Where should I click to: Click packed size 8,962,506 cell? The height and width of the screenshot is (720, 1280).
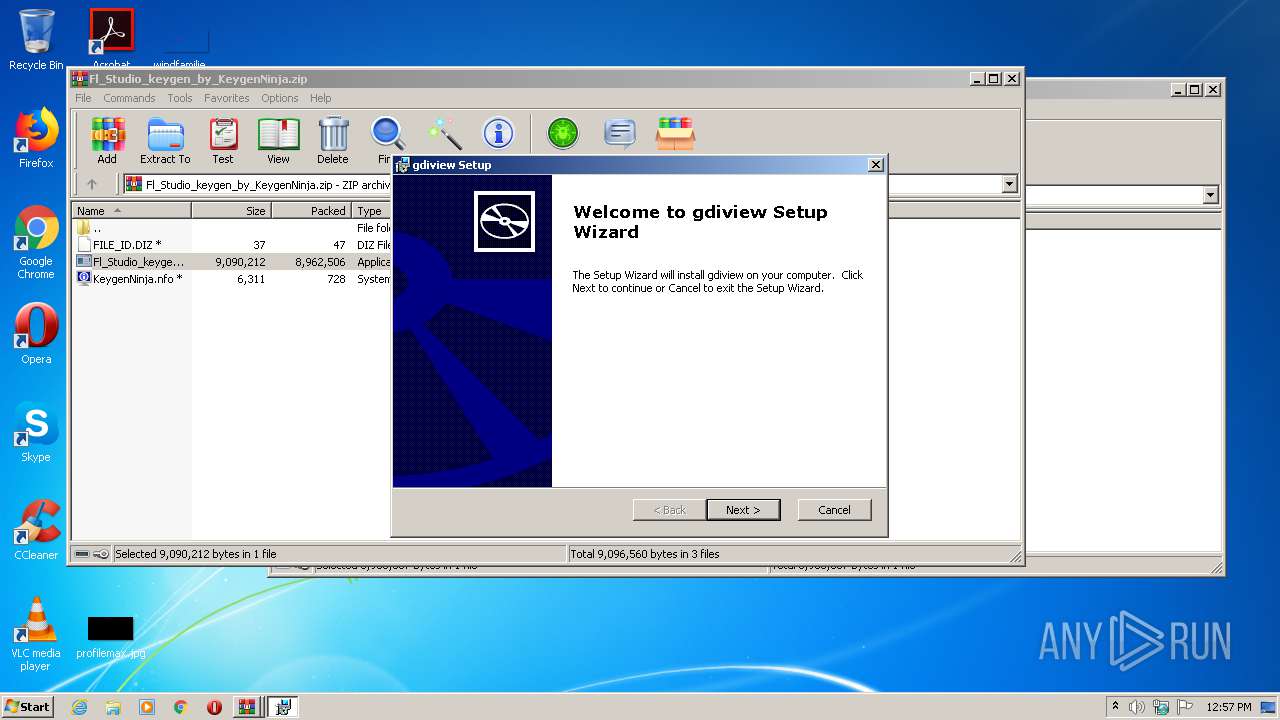click(x=320, y=262)
